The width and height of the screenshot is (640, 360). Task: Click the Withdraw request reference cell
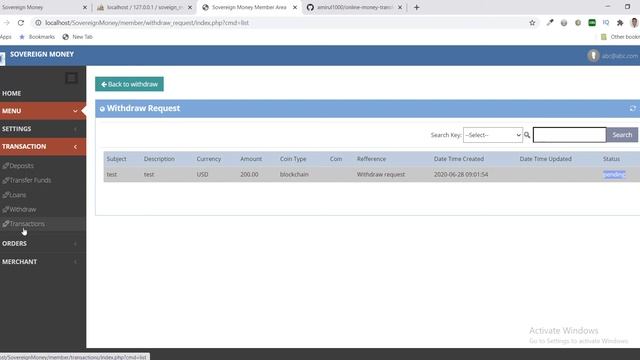pos(381,174)
